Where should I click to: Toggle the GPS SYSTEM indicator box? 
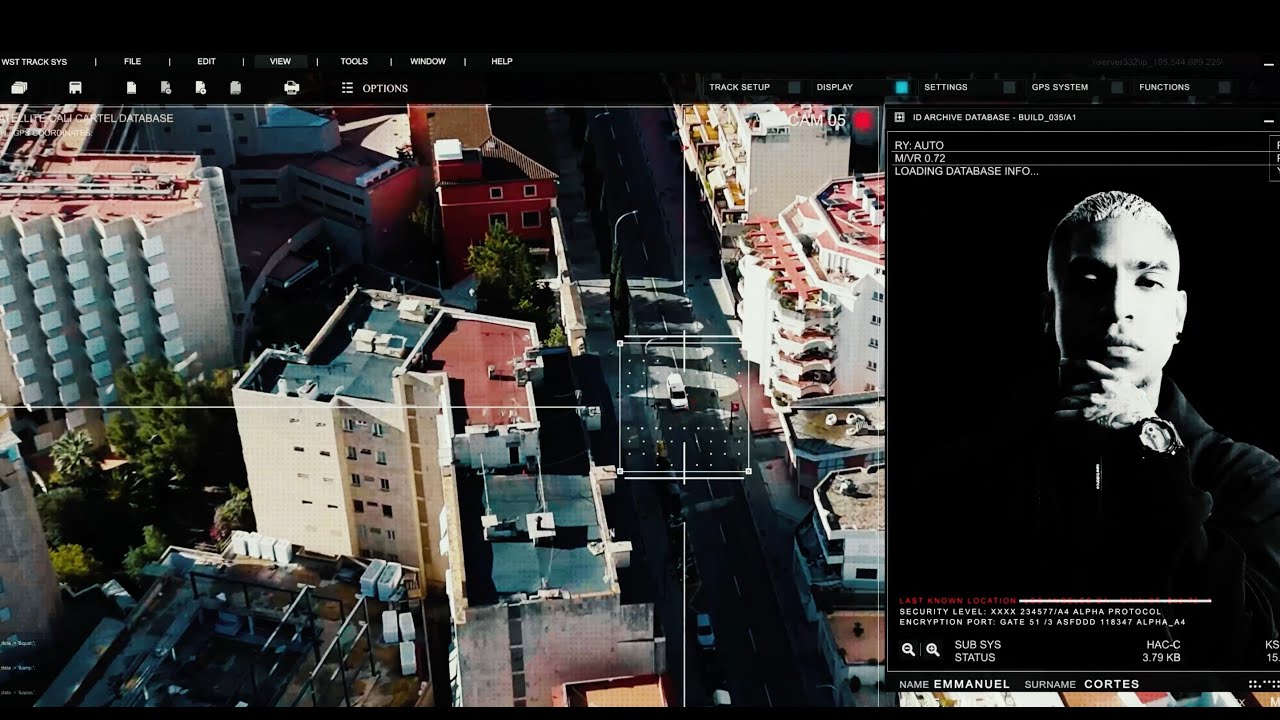[x=1117, y=87]
